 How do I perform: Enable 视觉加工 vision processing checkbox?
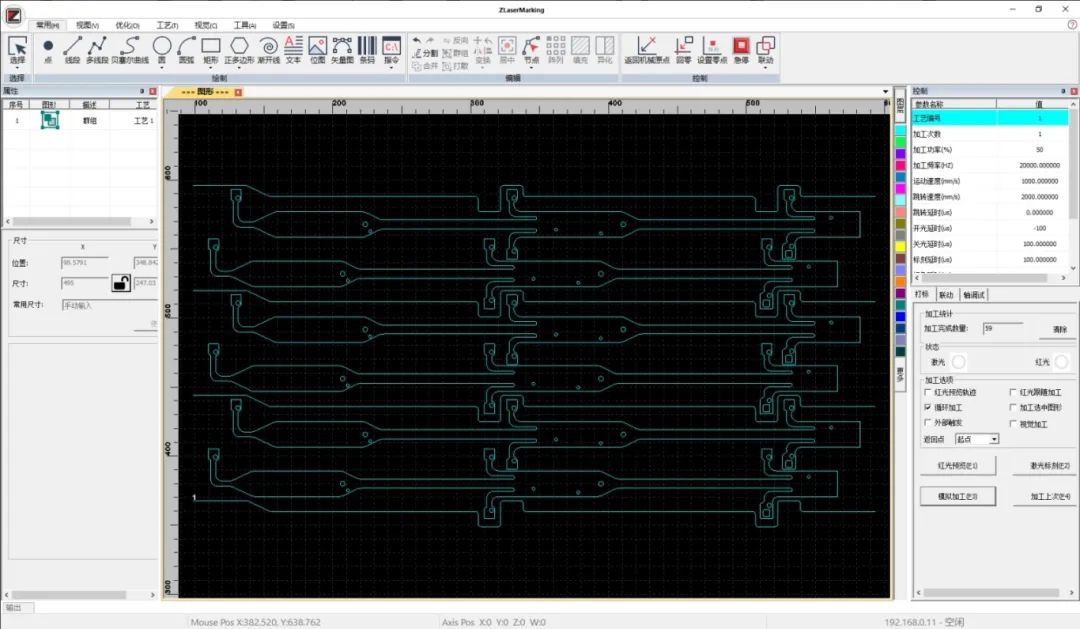(1013, 424)
